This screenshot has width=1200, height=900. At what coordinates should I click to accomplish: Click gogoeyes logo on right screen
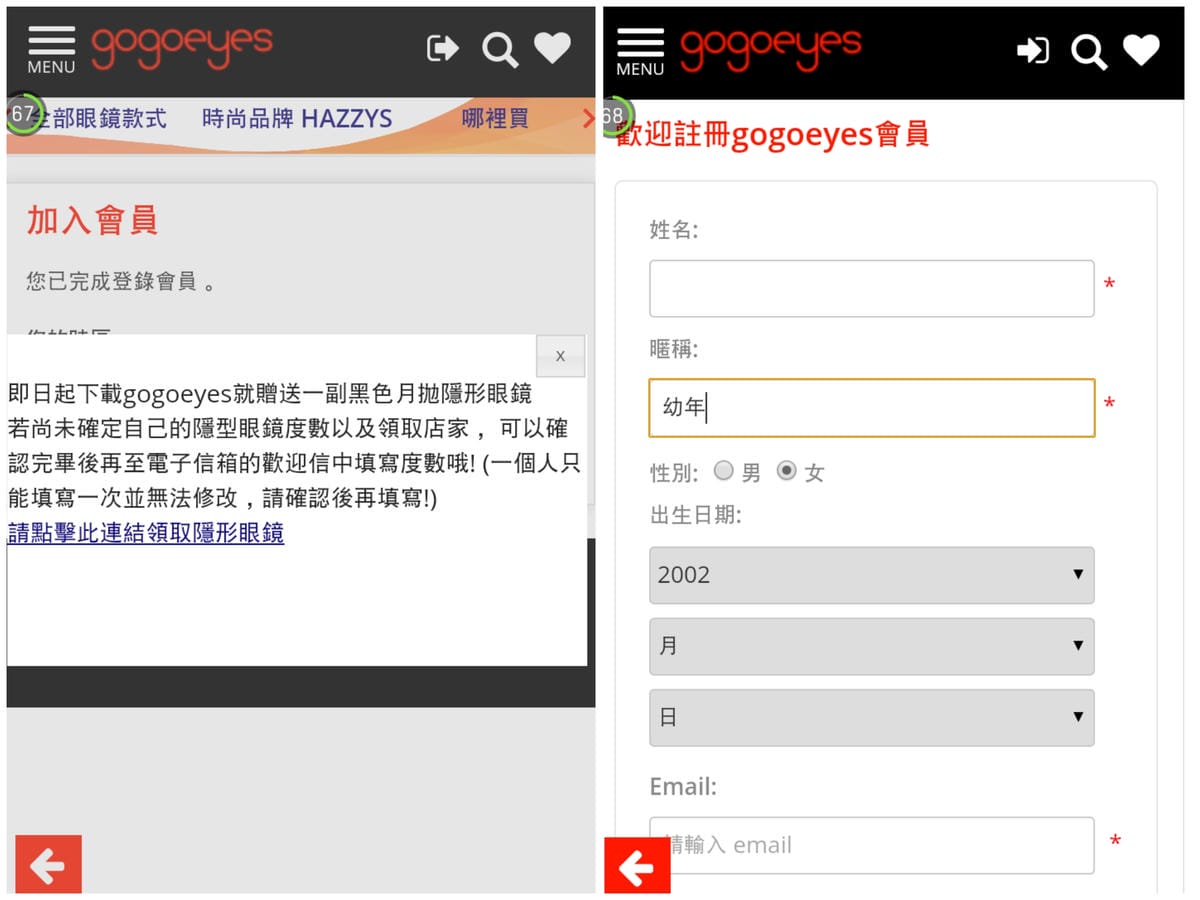771,49
